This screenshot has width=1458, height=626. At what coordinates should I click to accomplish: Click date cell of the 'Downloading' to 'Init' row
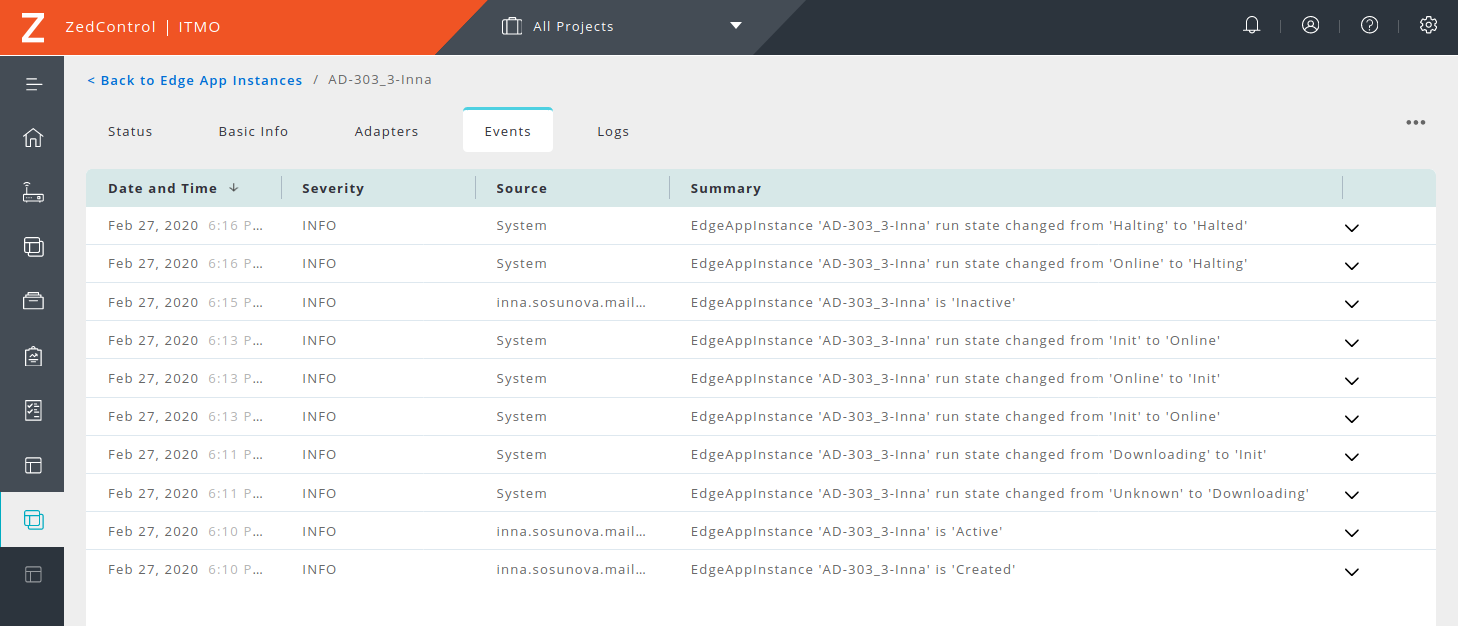coord(186,454)
